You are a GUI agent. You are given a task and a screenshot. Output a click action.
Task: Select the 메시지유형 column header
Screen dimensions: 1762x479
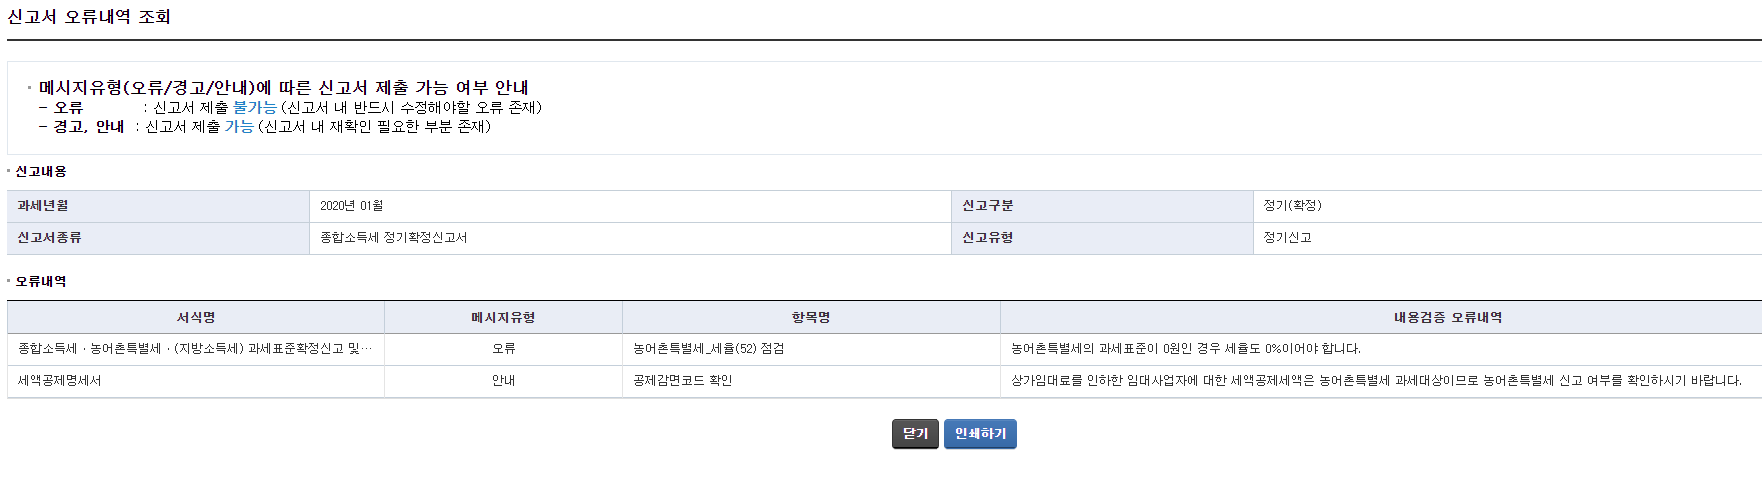point(503,318)
